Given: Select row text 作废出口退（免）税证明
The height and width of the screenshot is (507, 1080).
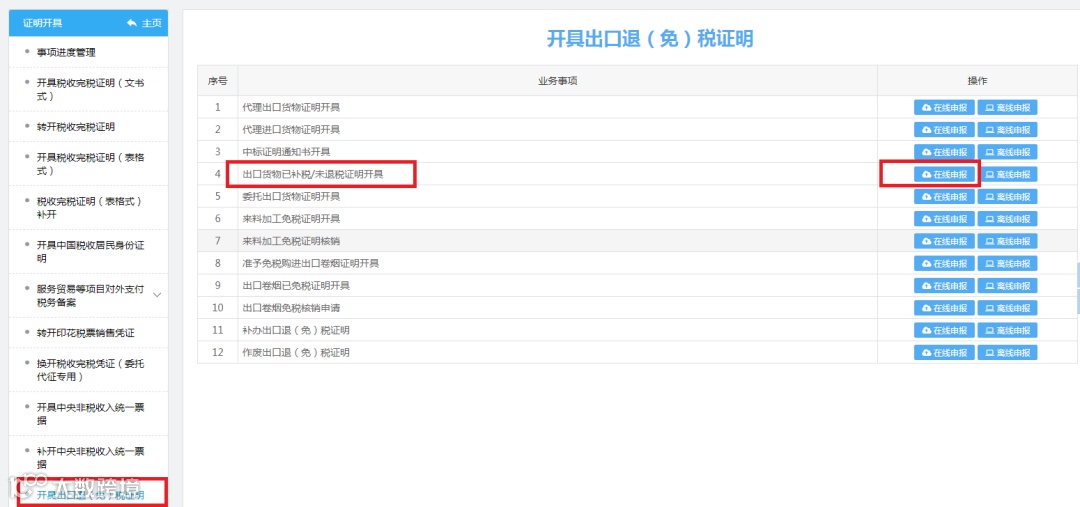Looking at the screenshot, I should click(296, 353).
